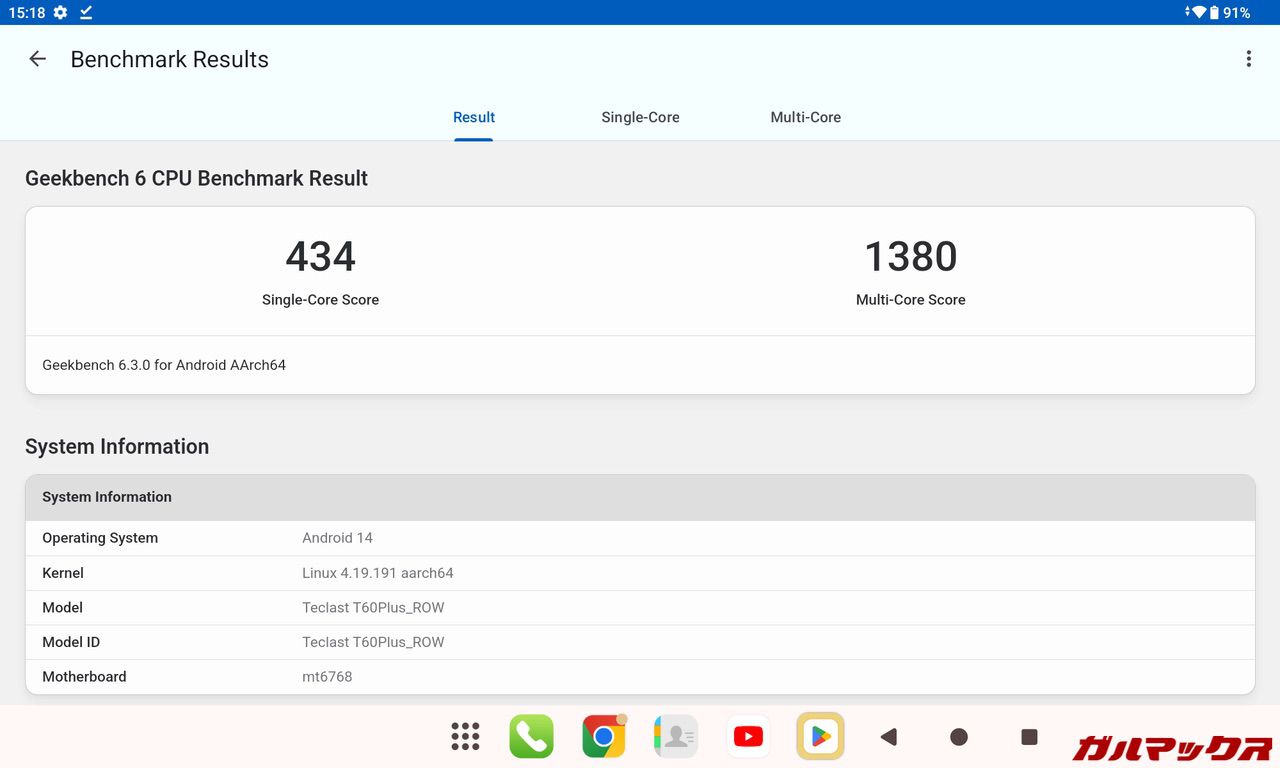
Task: Switch to the Multi-Core tab
Action: click(805, 117)
